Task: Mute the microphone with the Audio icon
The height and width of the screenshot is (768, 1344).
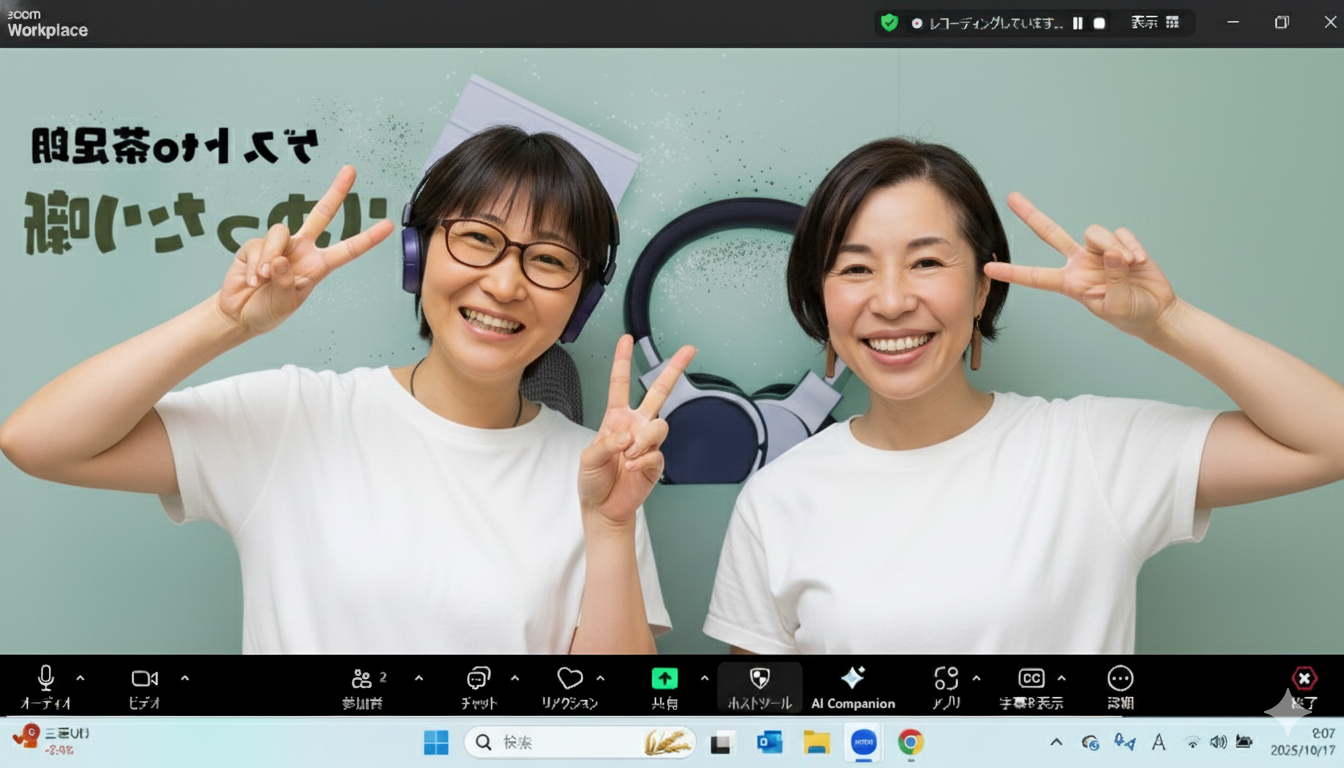Action: [x=45, y=679]
